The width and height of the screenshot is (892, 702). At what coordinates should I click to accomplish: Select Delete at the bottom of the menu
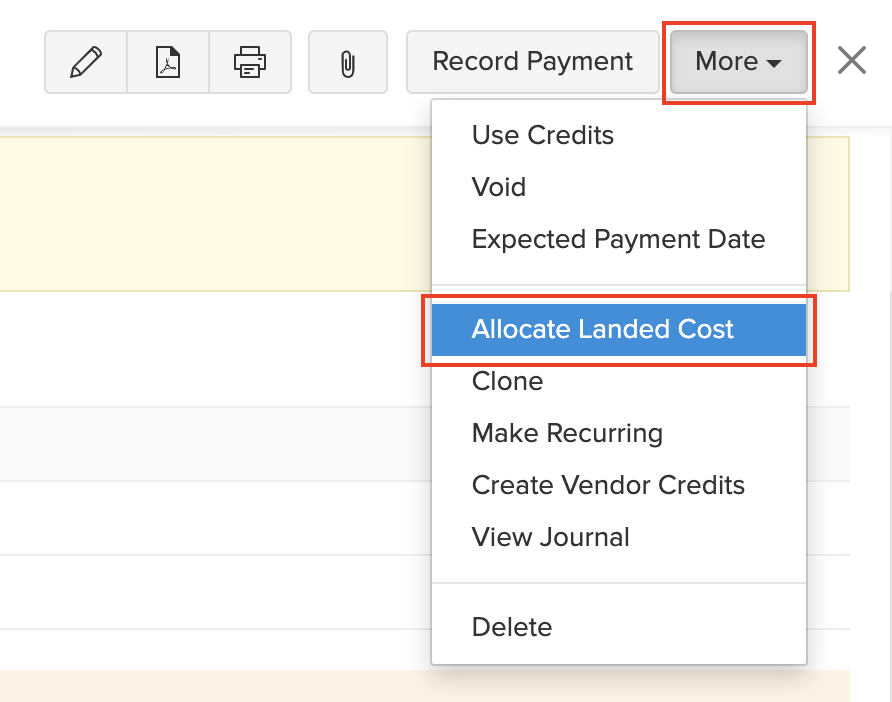512,627
